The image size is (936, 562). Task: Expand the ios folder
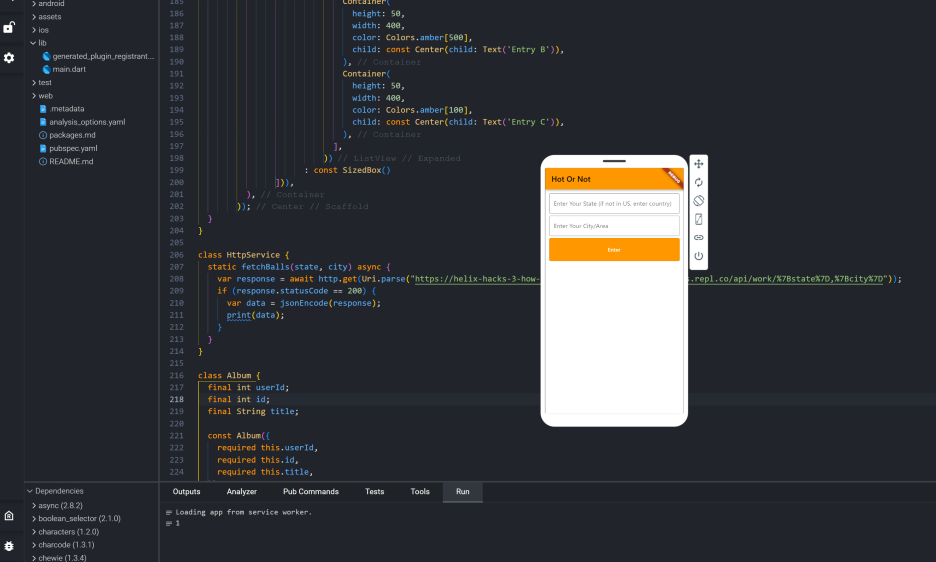[34, 30]
